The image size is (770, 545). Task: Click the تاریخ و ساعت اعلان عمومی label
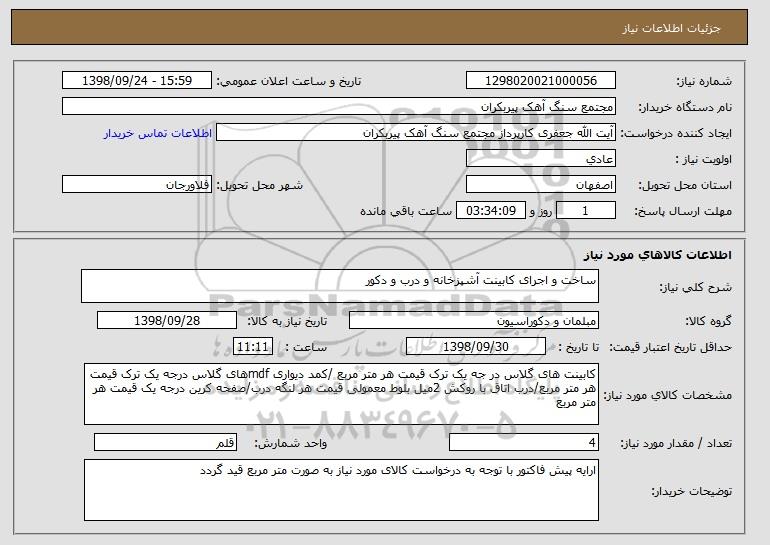coord(289,81)
